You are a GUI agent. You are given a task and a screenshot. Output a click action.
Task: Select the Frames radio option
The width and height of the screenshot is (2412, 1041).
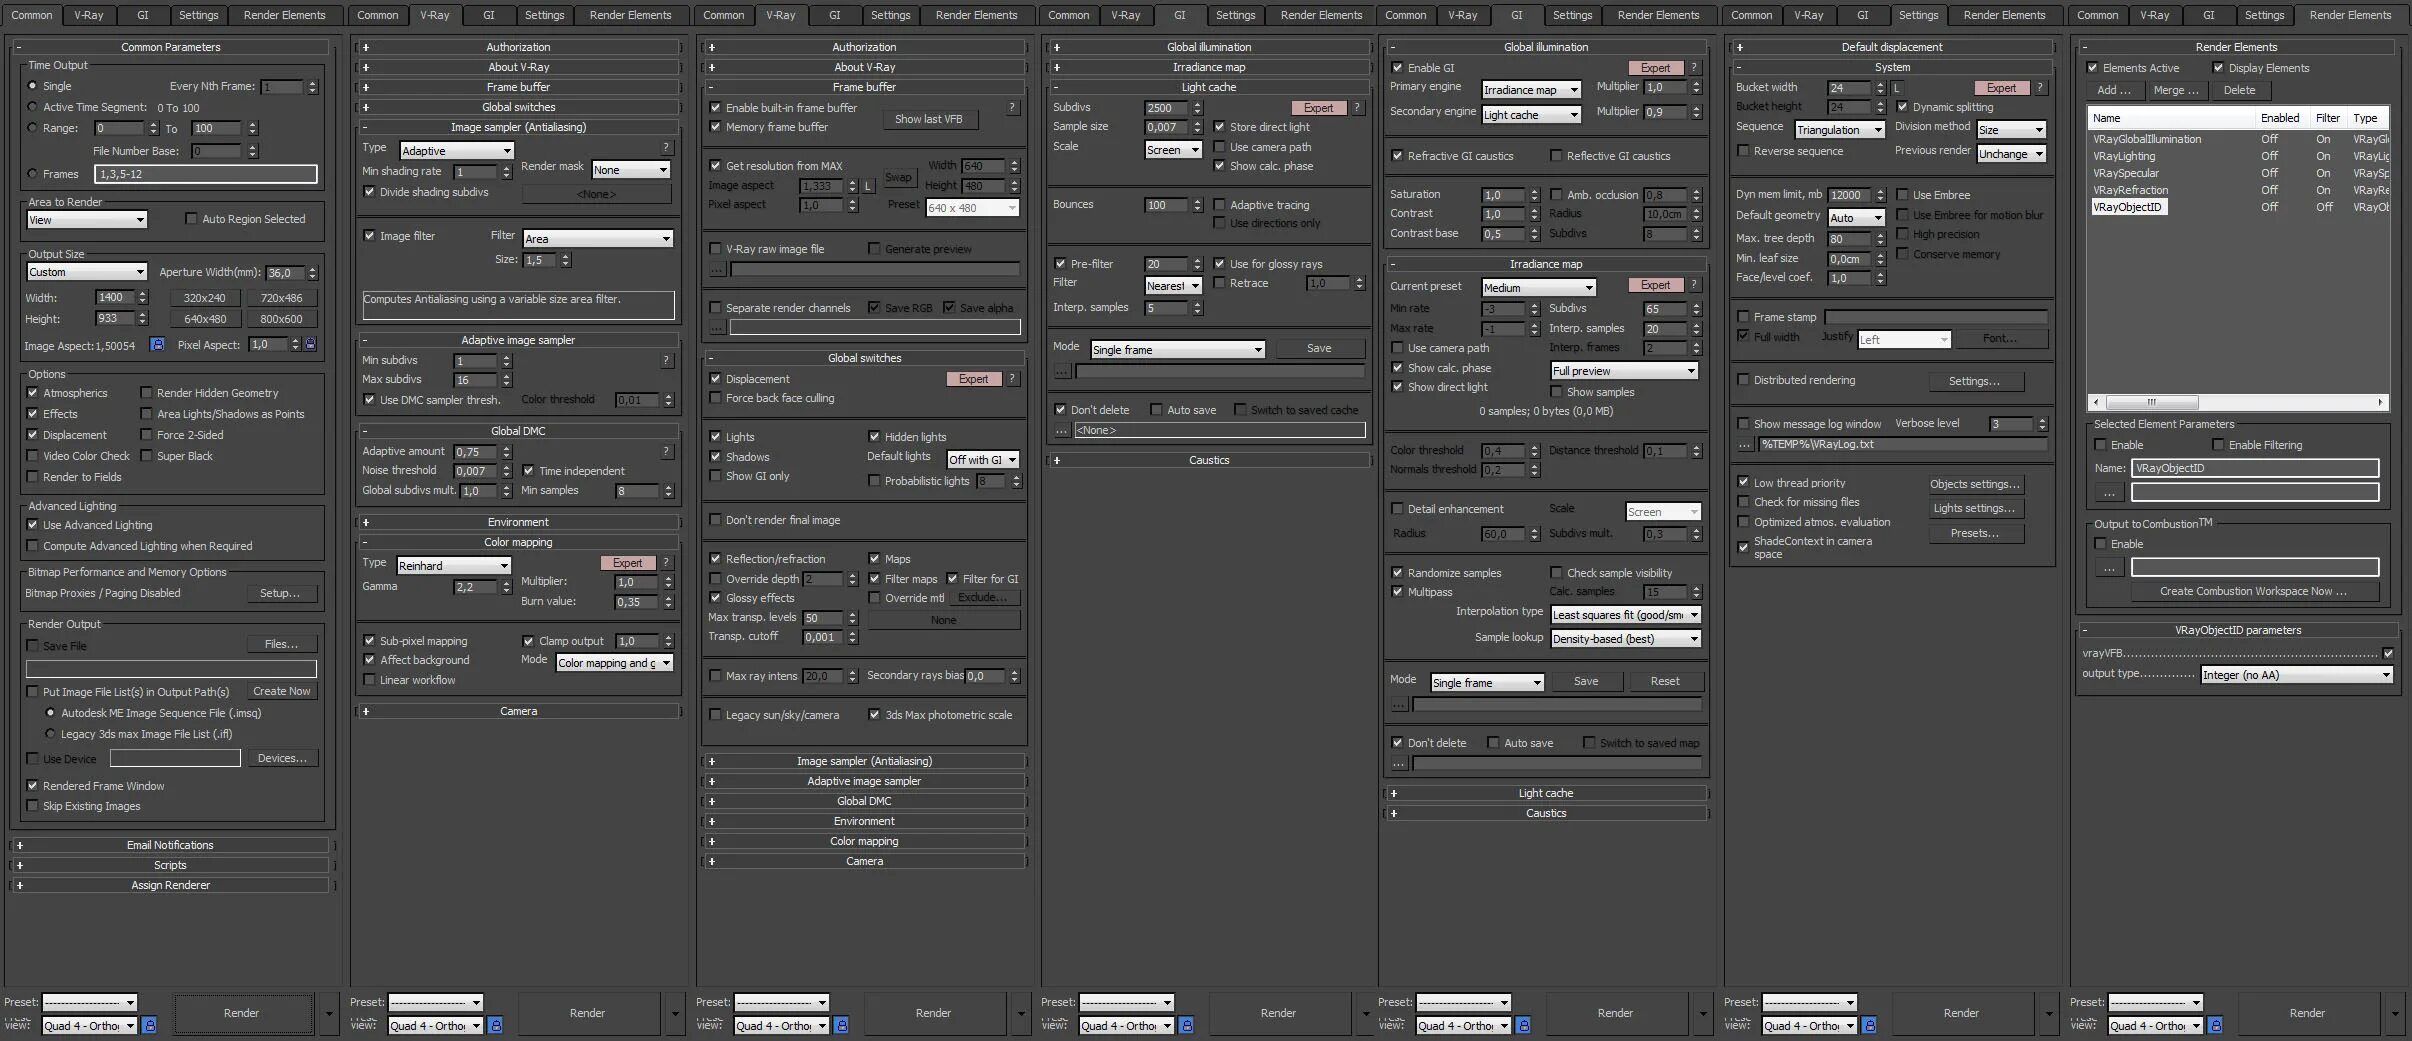point(32,174)
